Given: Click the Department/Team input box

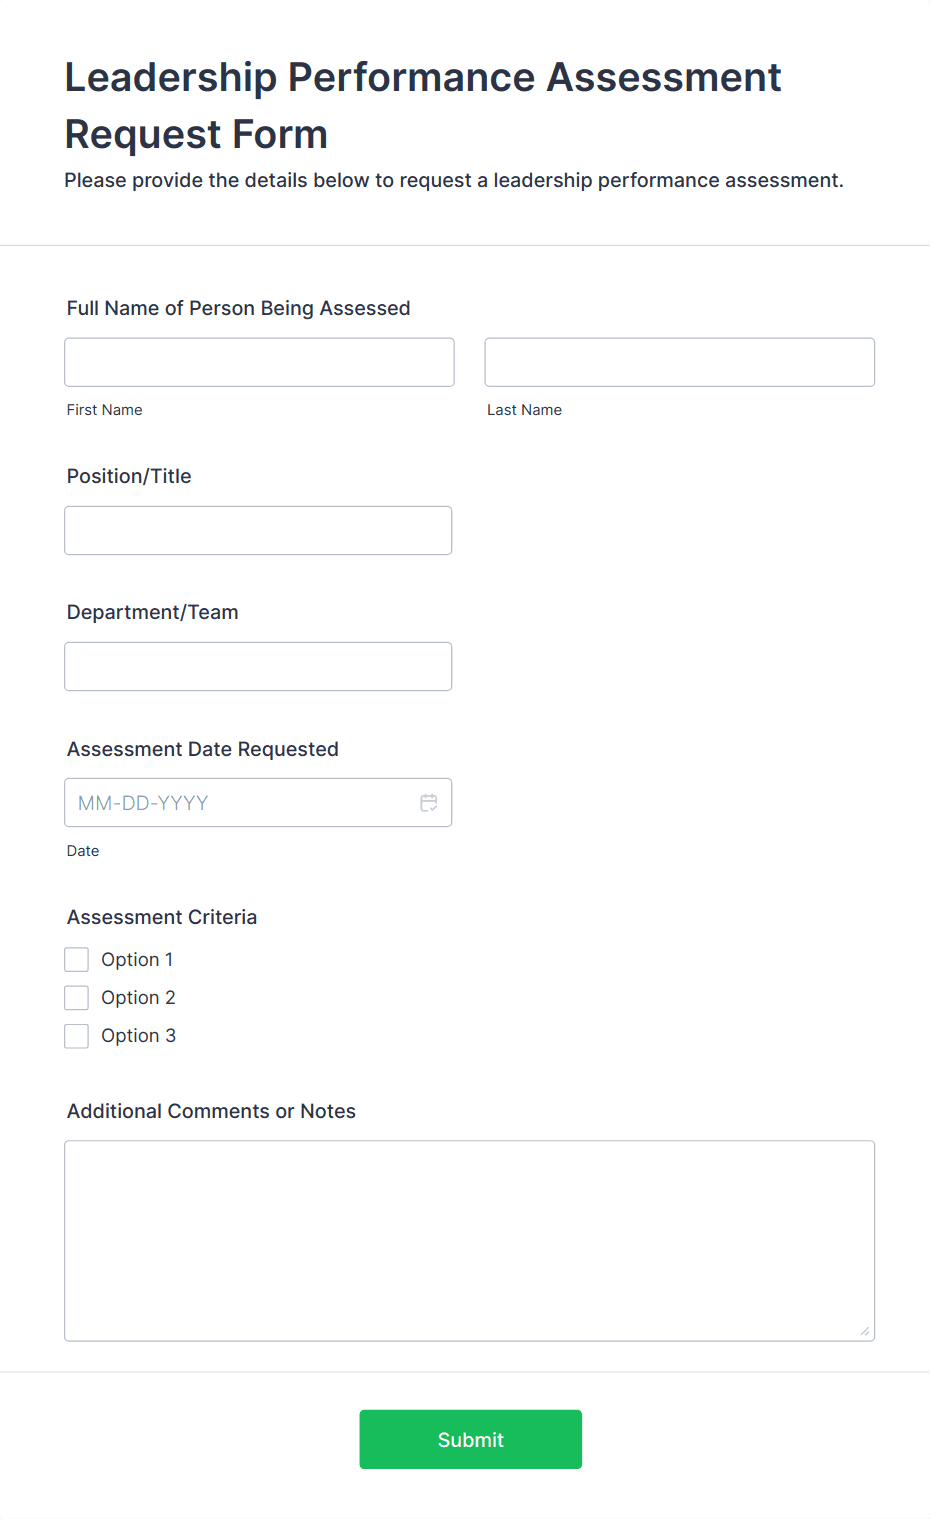Looking at the screenshot, I should tap(258, 666).
